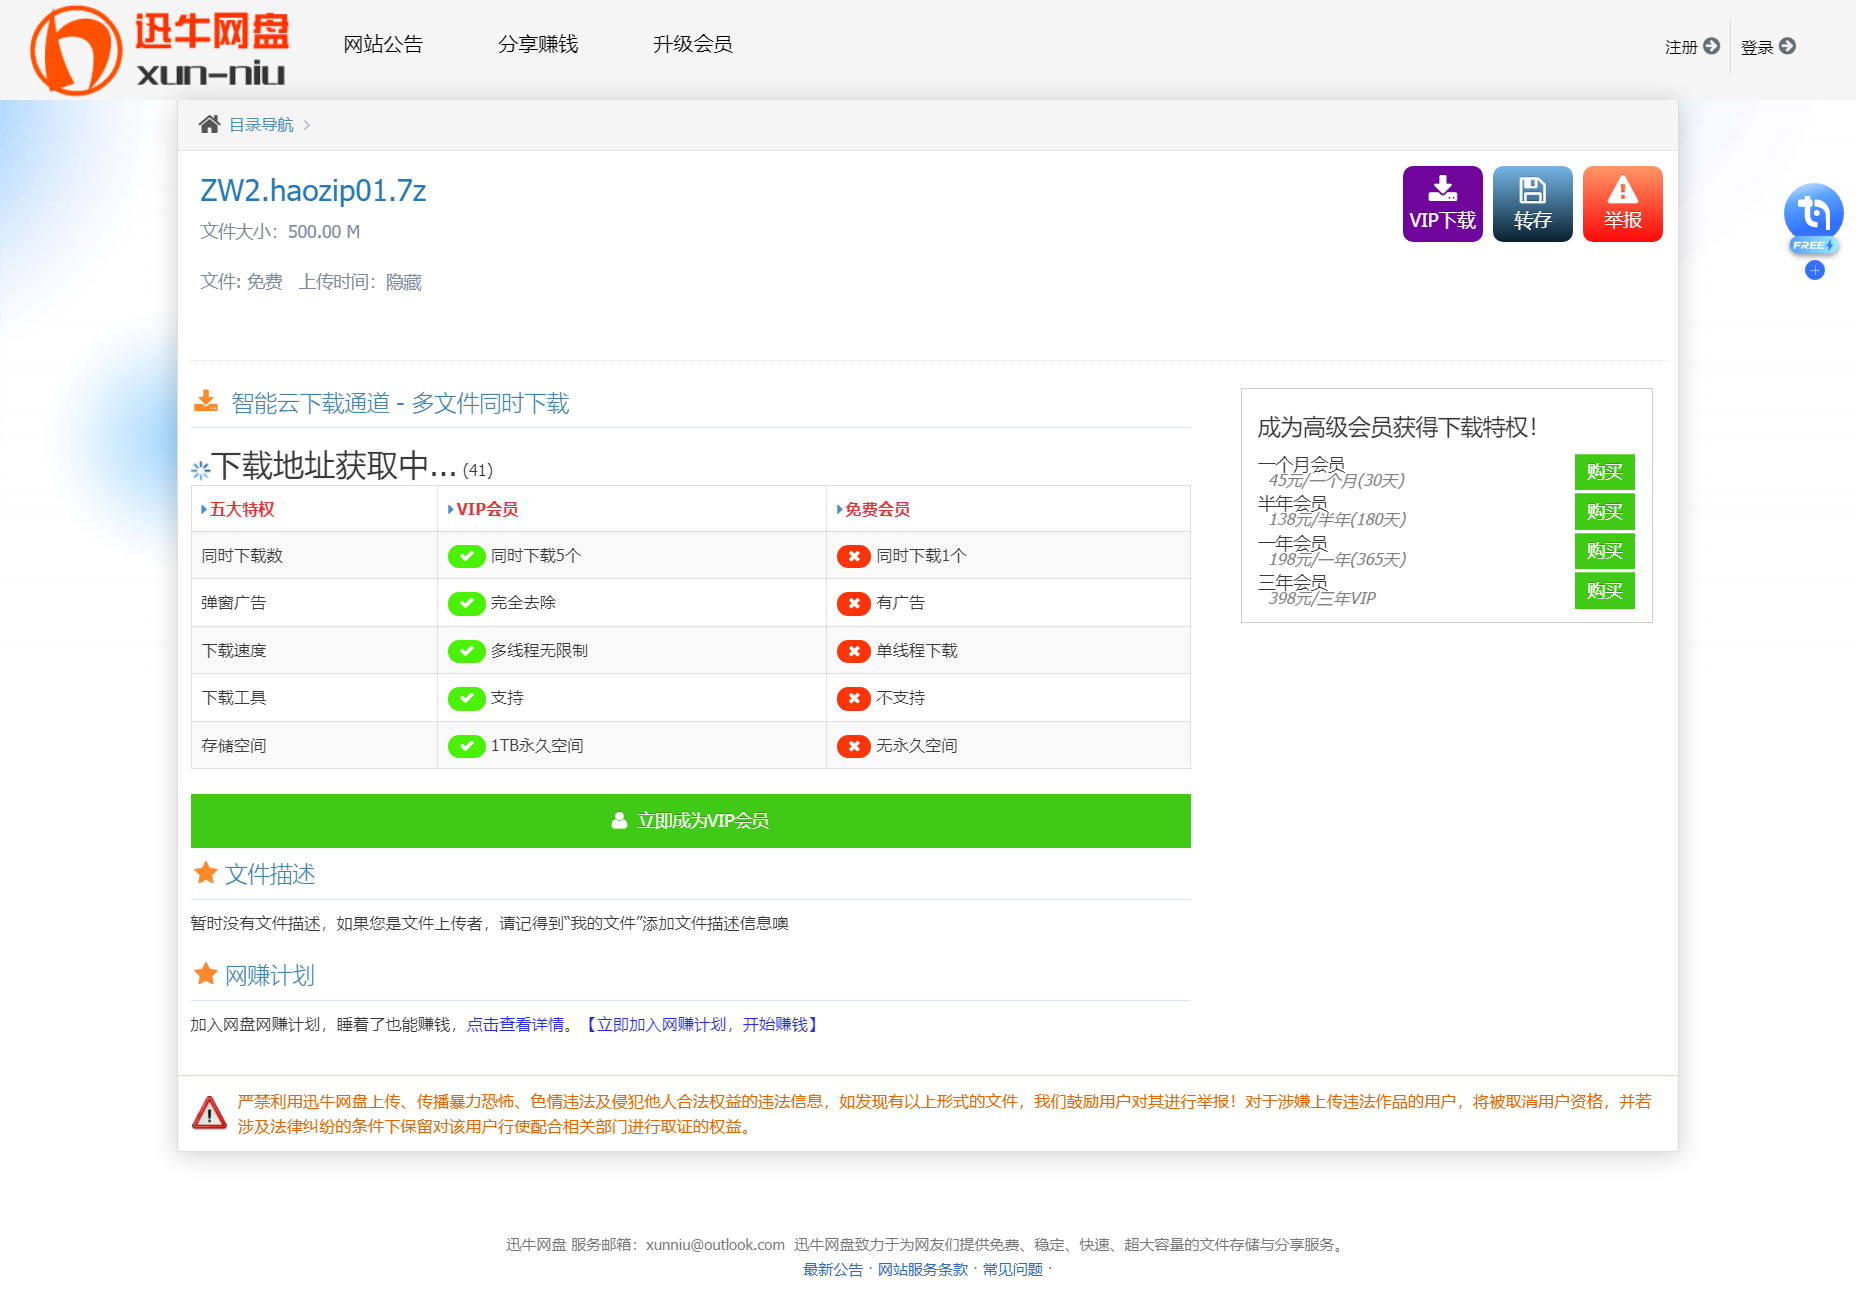This screenshot has height=1307, width=1856.
Task: Click the 立即成为VIP会员 green button
Action: click(691, 821)
